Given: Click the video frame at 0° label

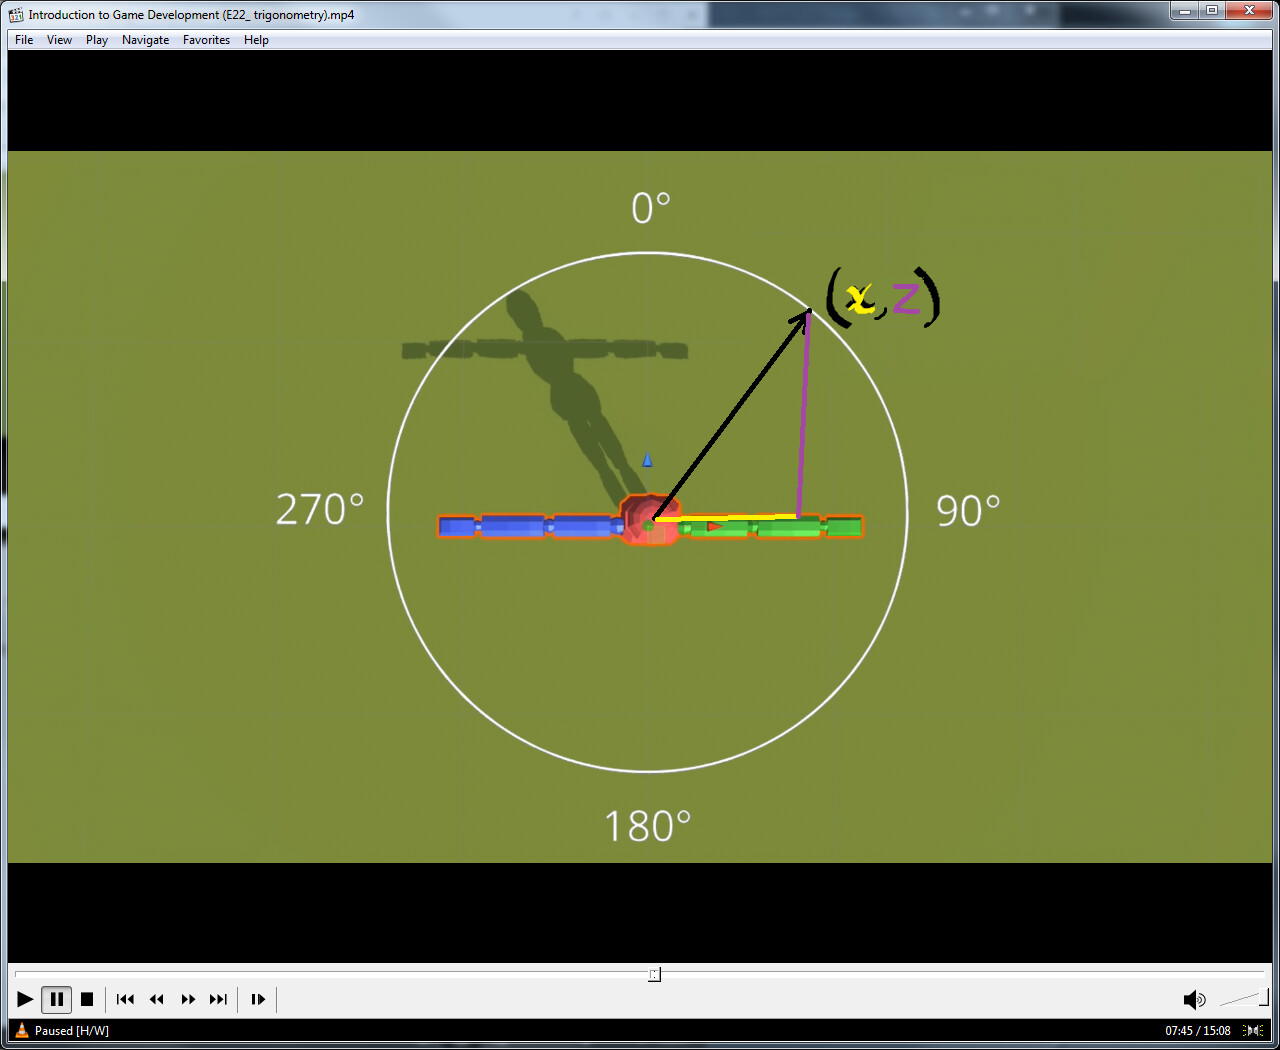Looking at the screenshot, I should coord(650,208).
